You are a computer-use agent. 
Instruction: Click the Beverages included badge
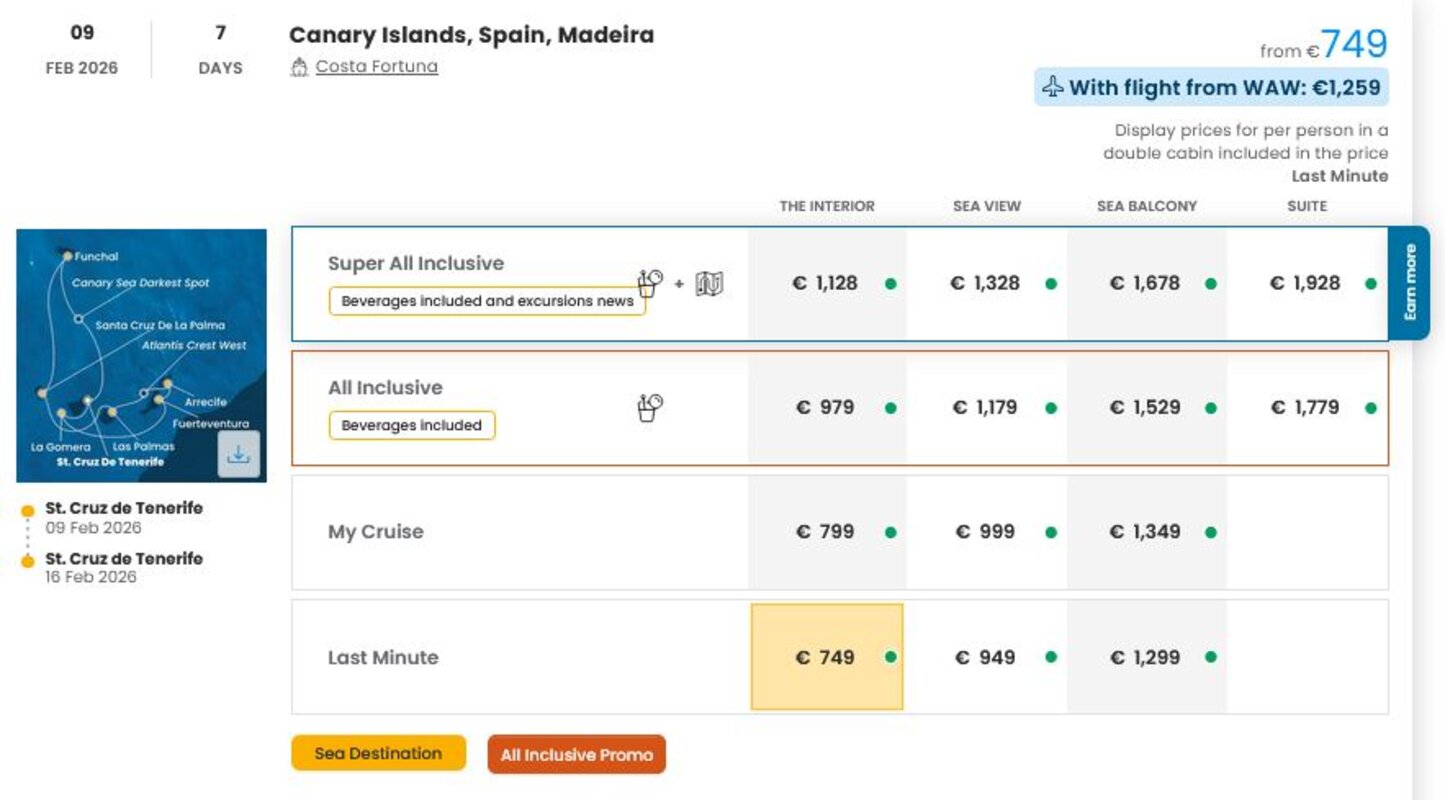[412, 426]
